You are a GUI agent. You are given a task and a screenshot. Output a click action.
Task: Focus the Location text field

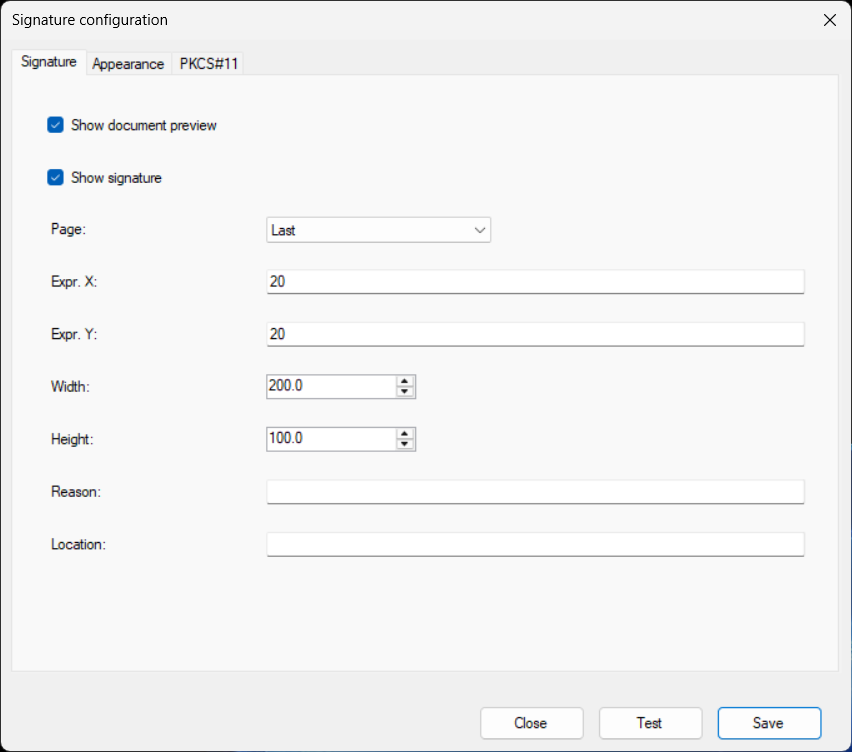535,544
